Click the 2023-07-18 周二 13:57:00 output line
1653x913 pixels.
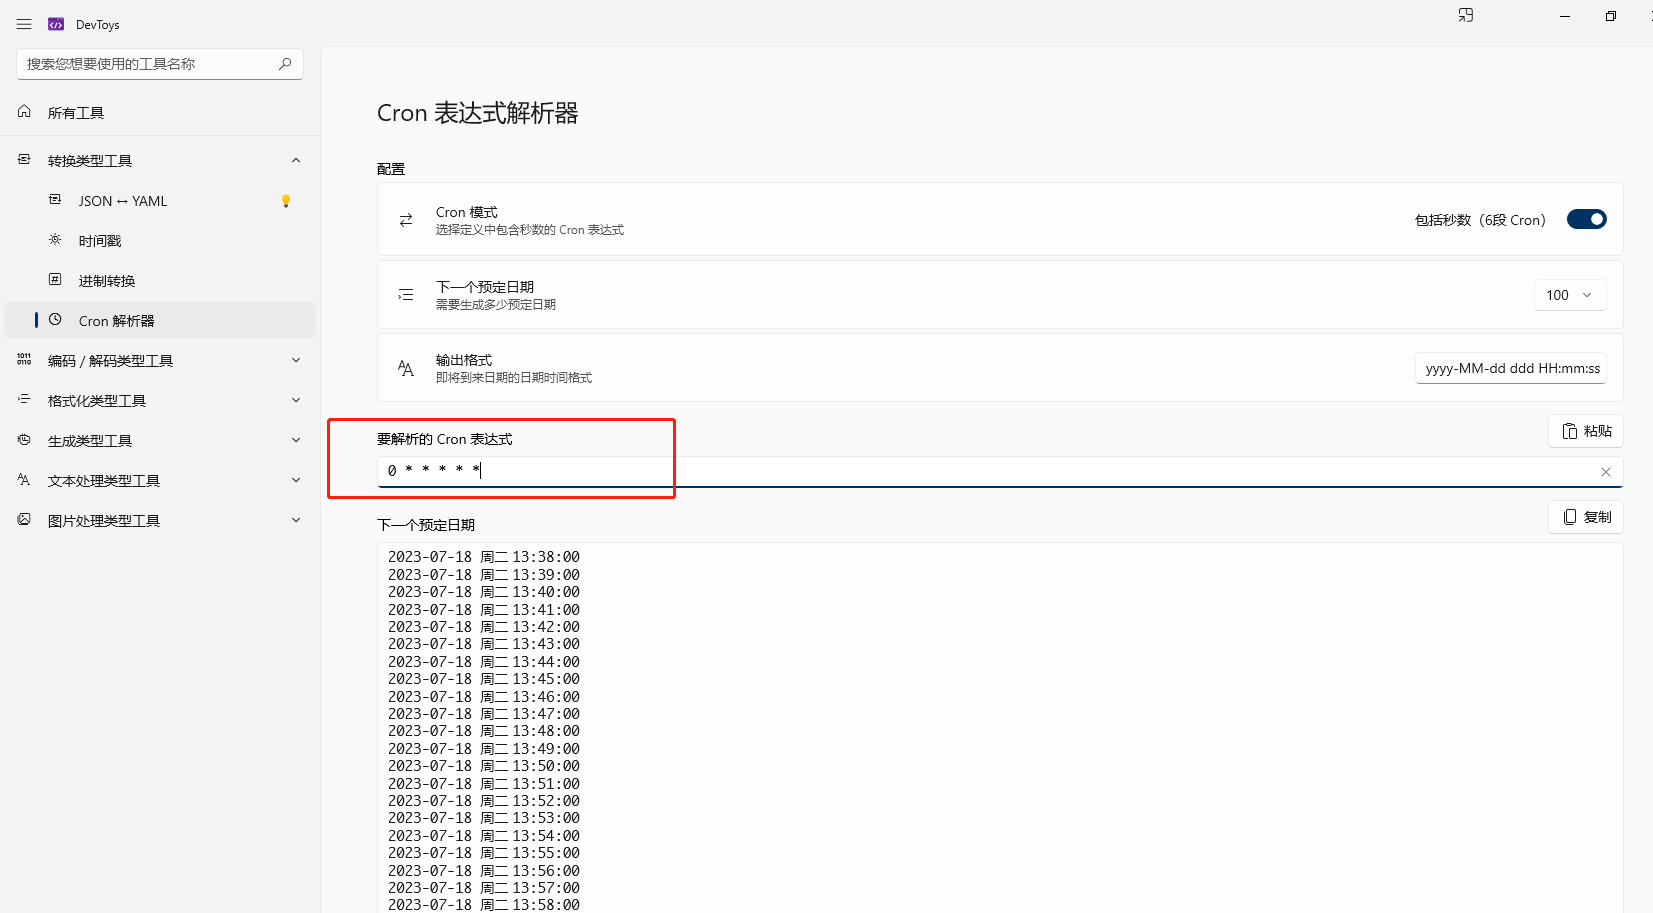point(484,888)
